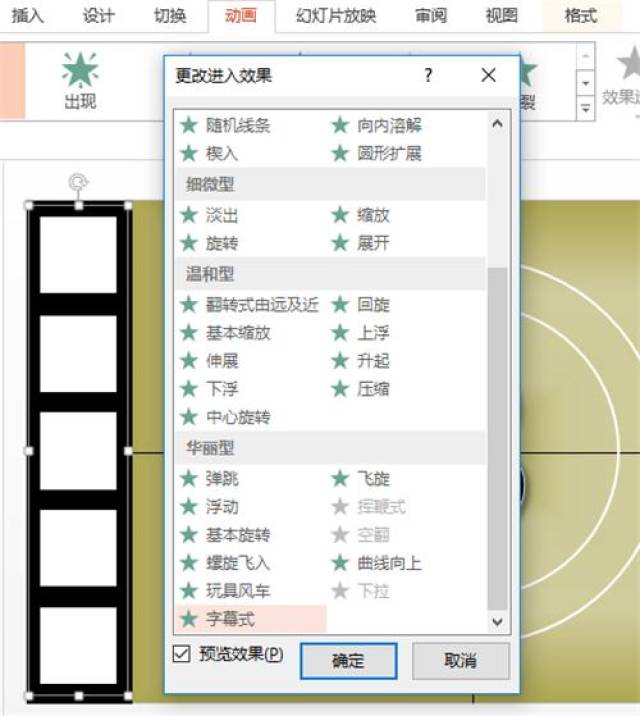Image resolution: width=640 pixels, height=716 pixels.
Task: Apply the 下浮 effect
Action: coord(209,389)
